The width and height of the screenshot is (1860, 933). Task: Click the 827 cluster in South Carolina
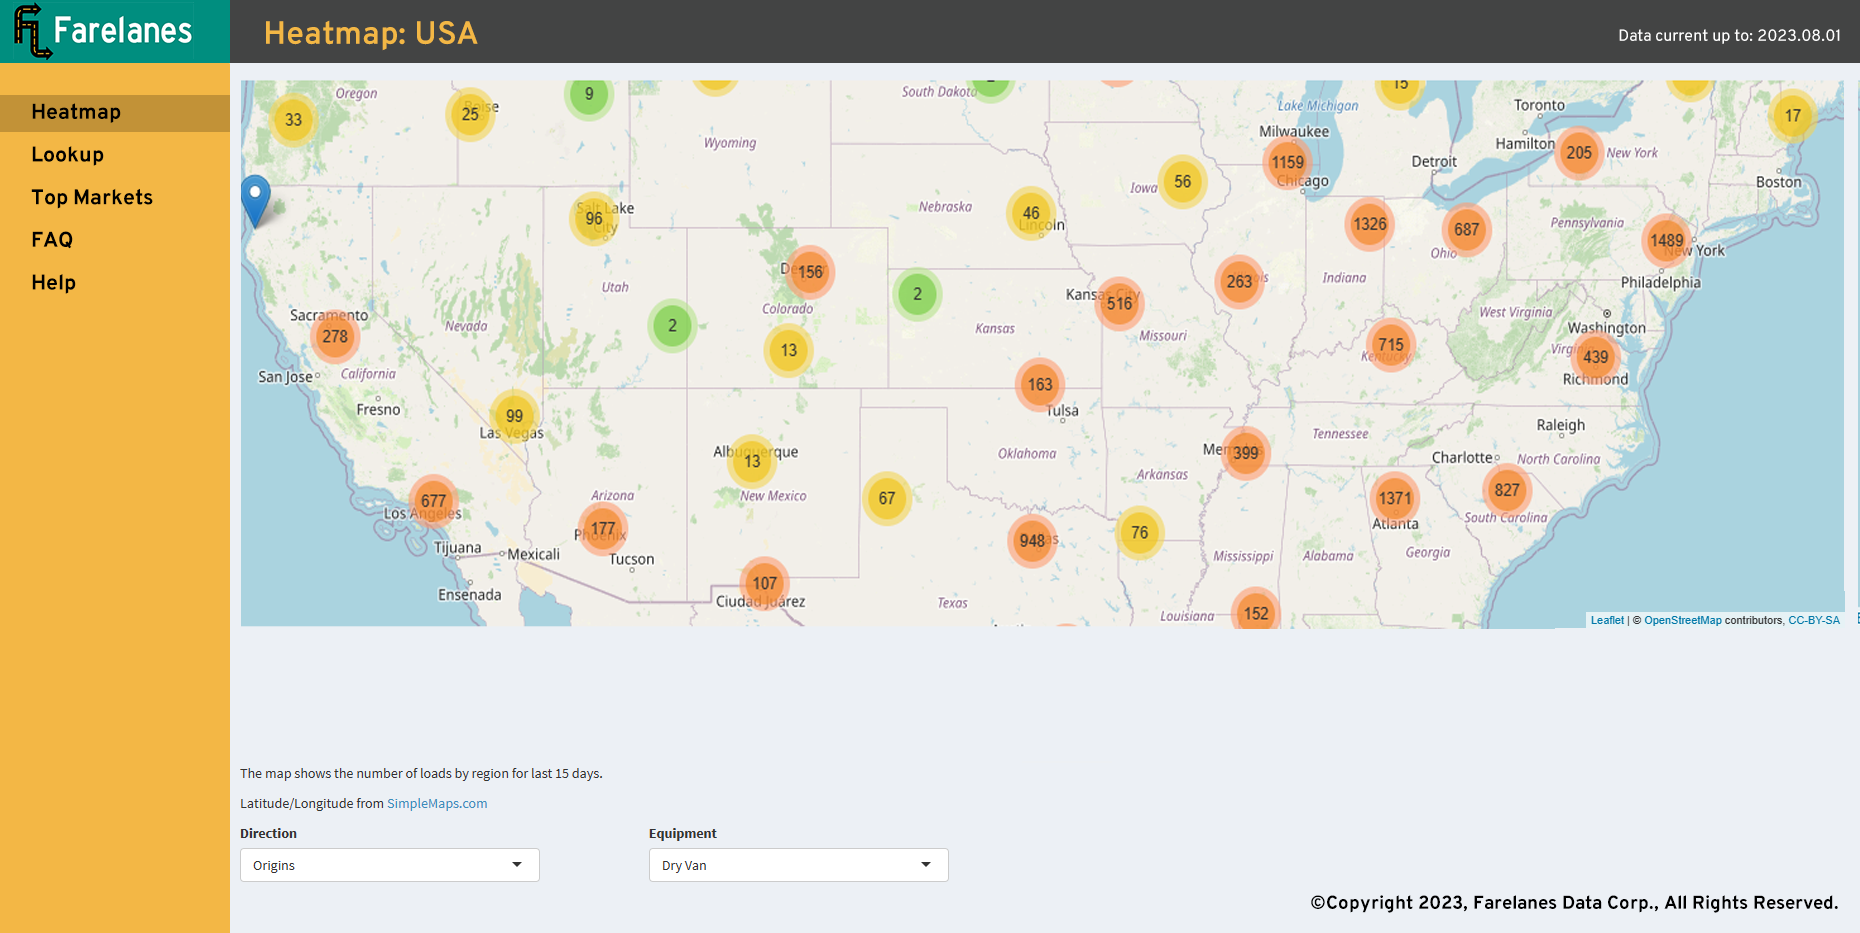1507,490
